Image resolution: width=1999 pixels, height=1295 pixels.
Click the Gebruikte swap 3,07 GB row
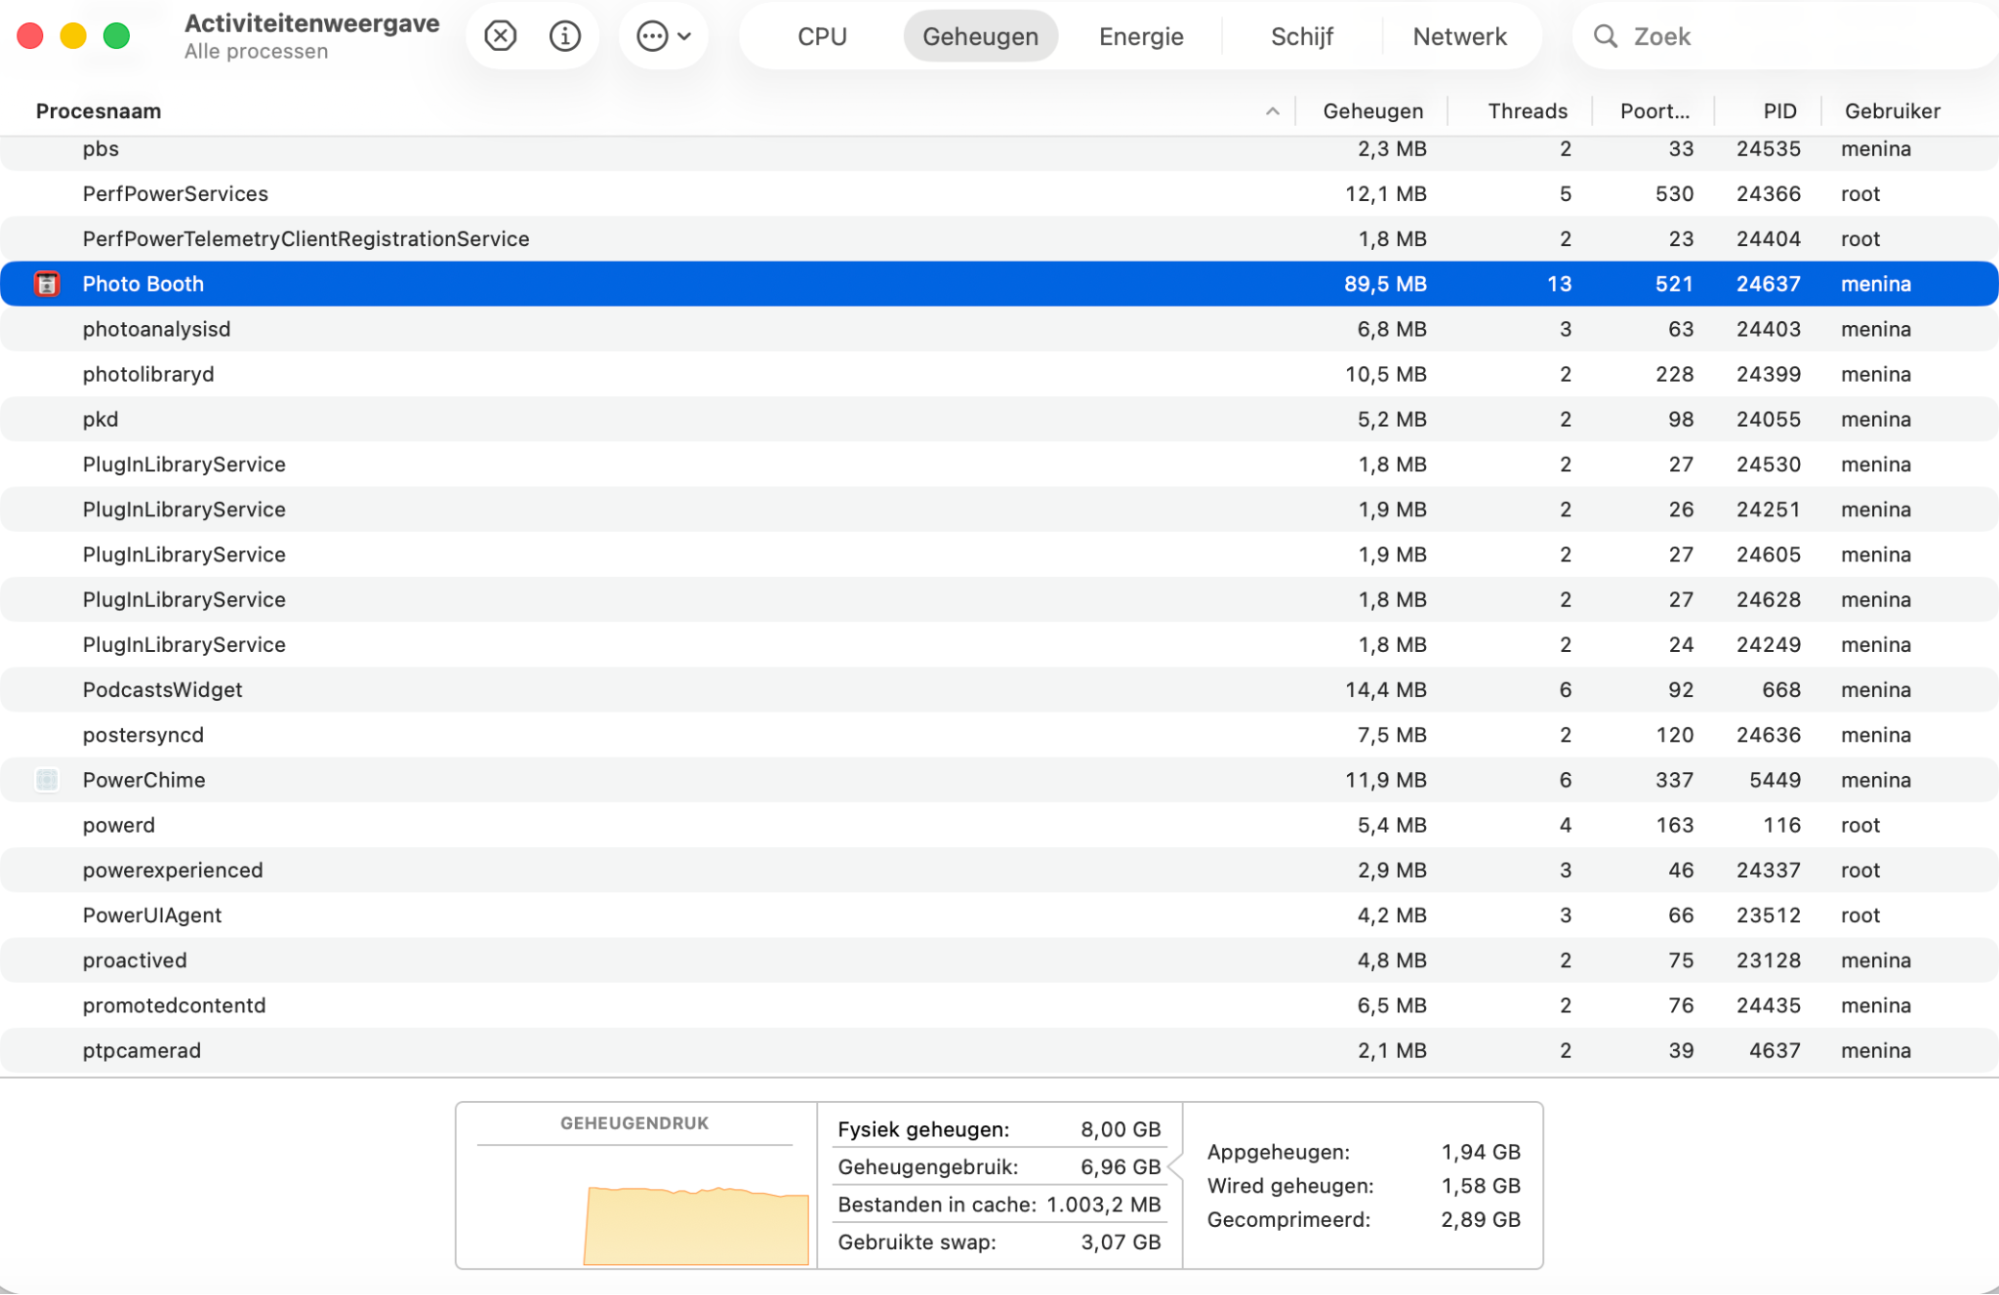pyautogui.click(x=999, y=1242)
